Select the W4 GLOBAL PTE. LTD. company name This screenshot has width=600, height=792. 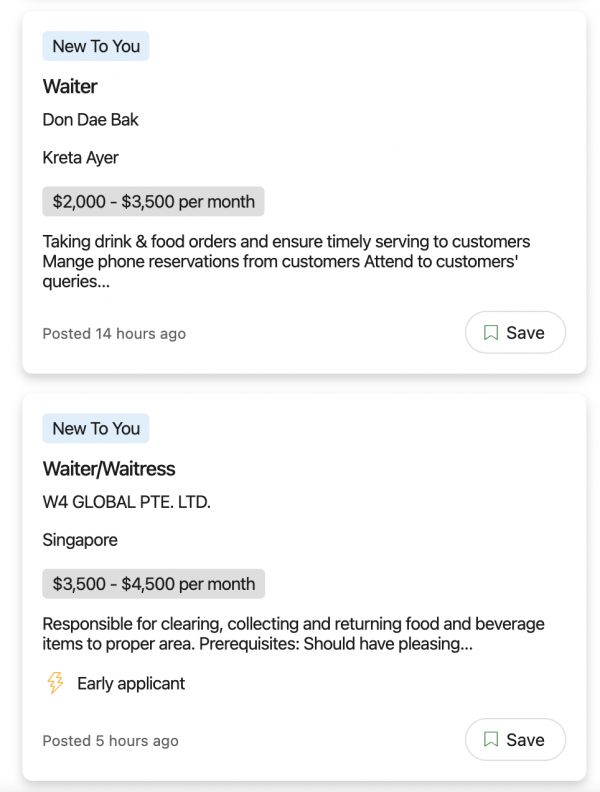[x=126, y=502]
